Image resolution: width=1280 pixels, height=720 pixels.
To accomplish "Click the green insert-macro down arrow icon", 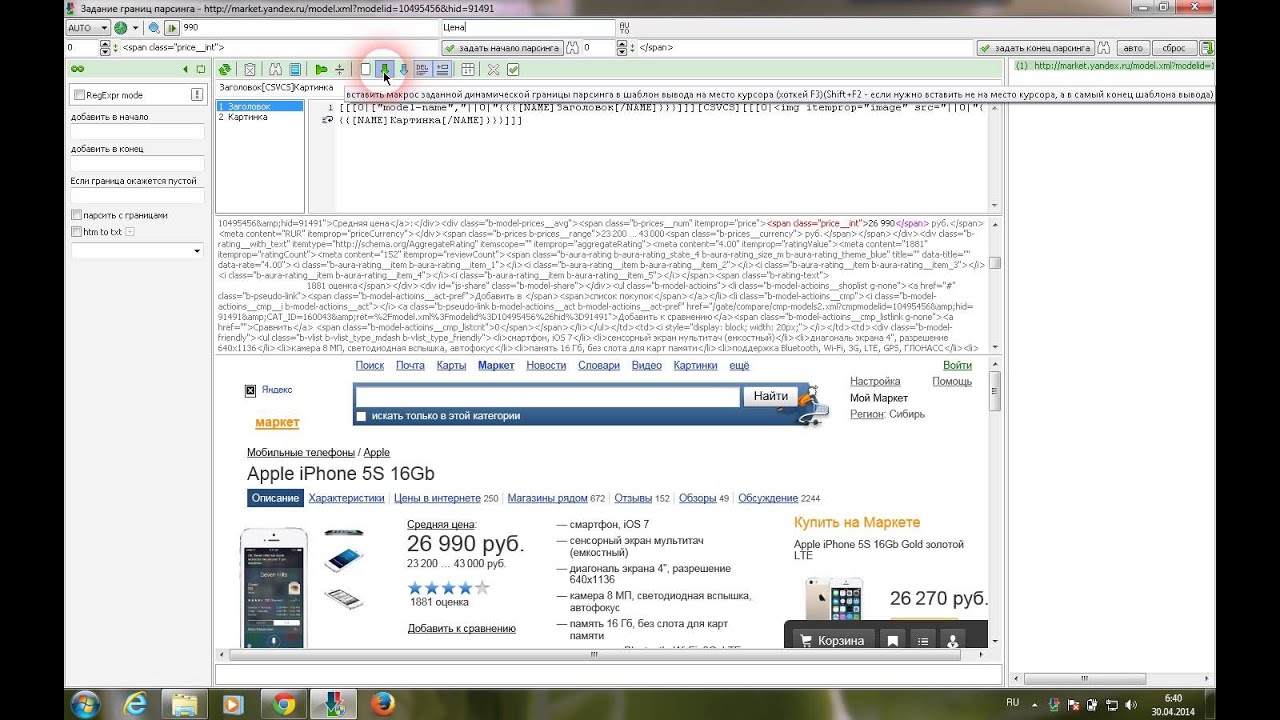I will click(x=385, y=69).
